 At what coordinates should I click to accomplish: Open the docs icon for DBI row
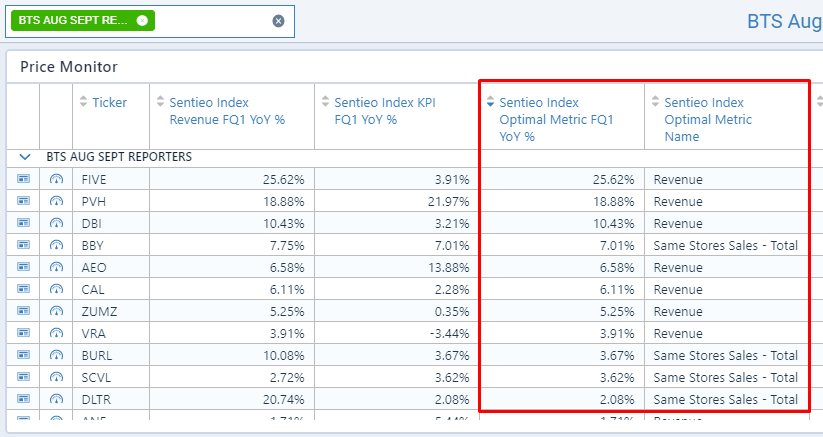point(24,223)
